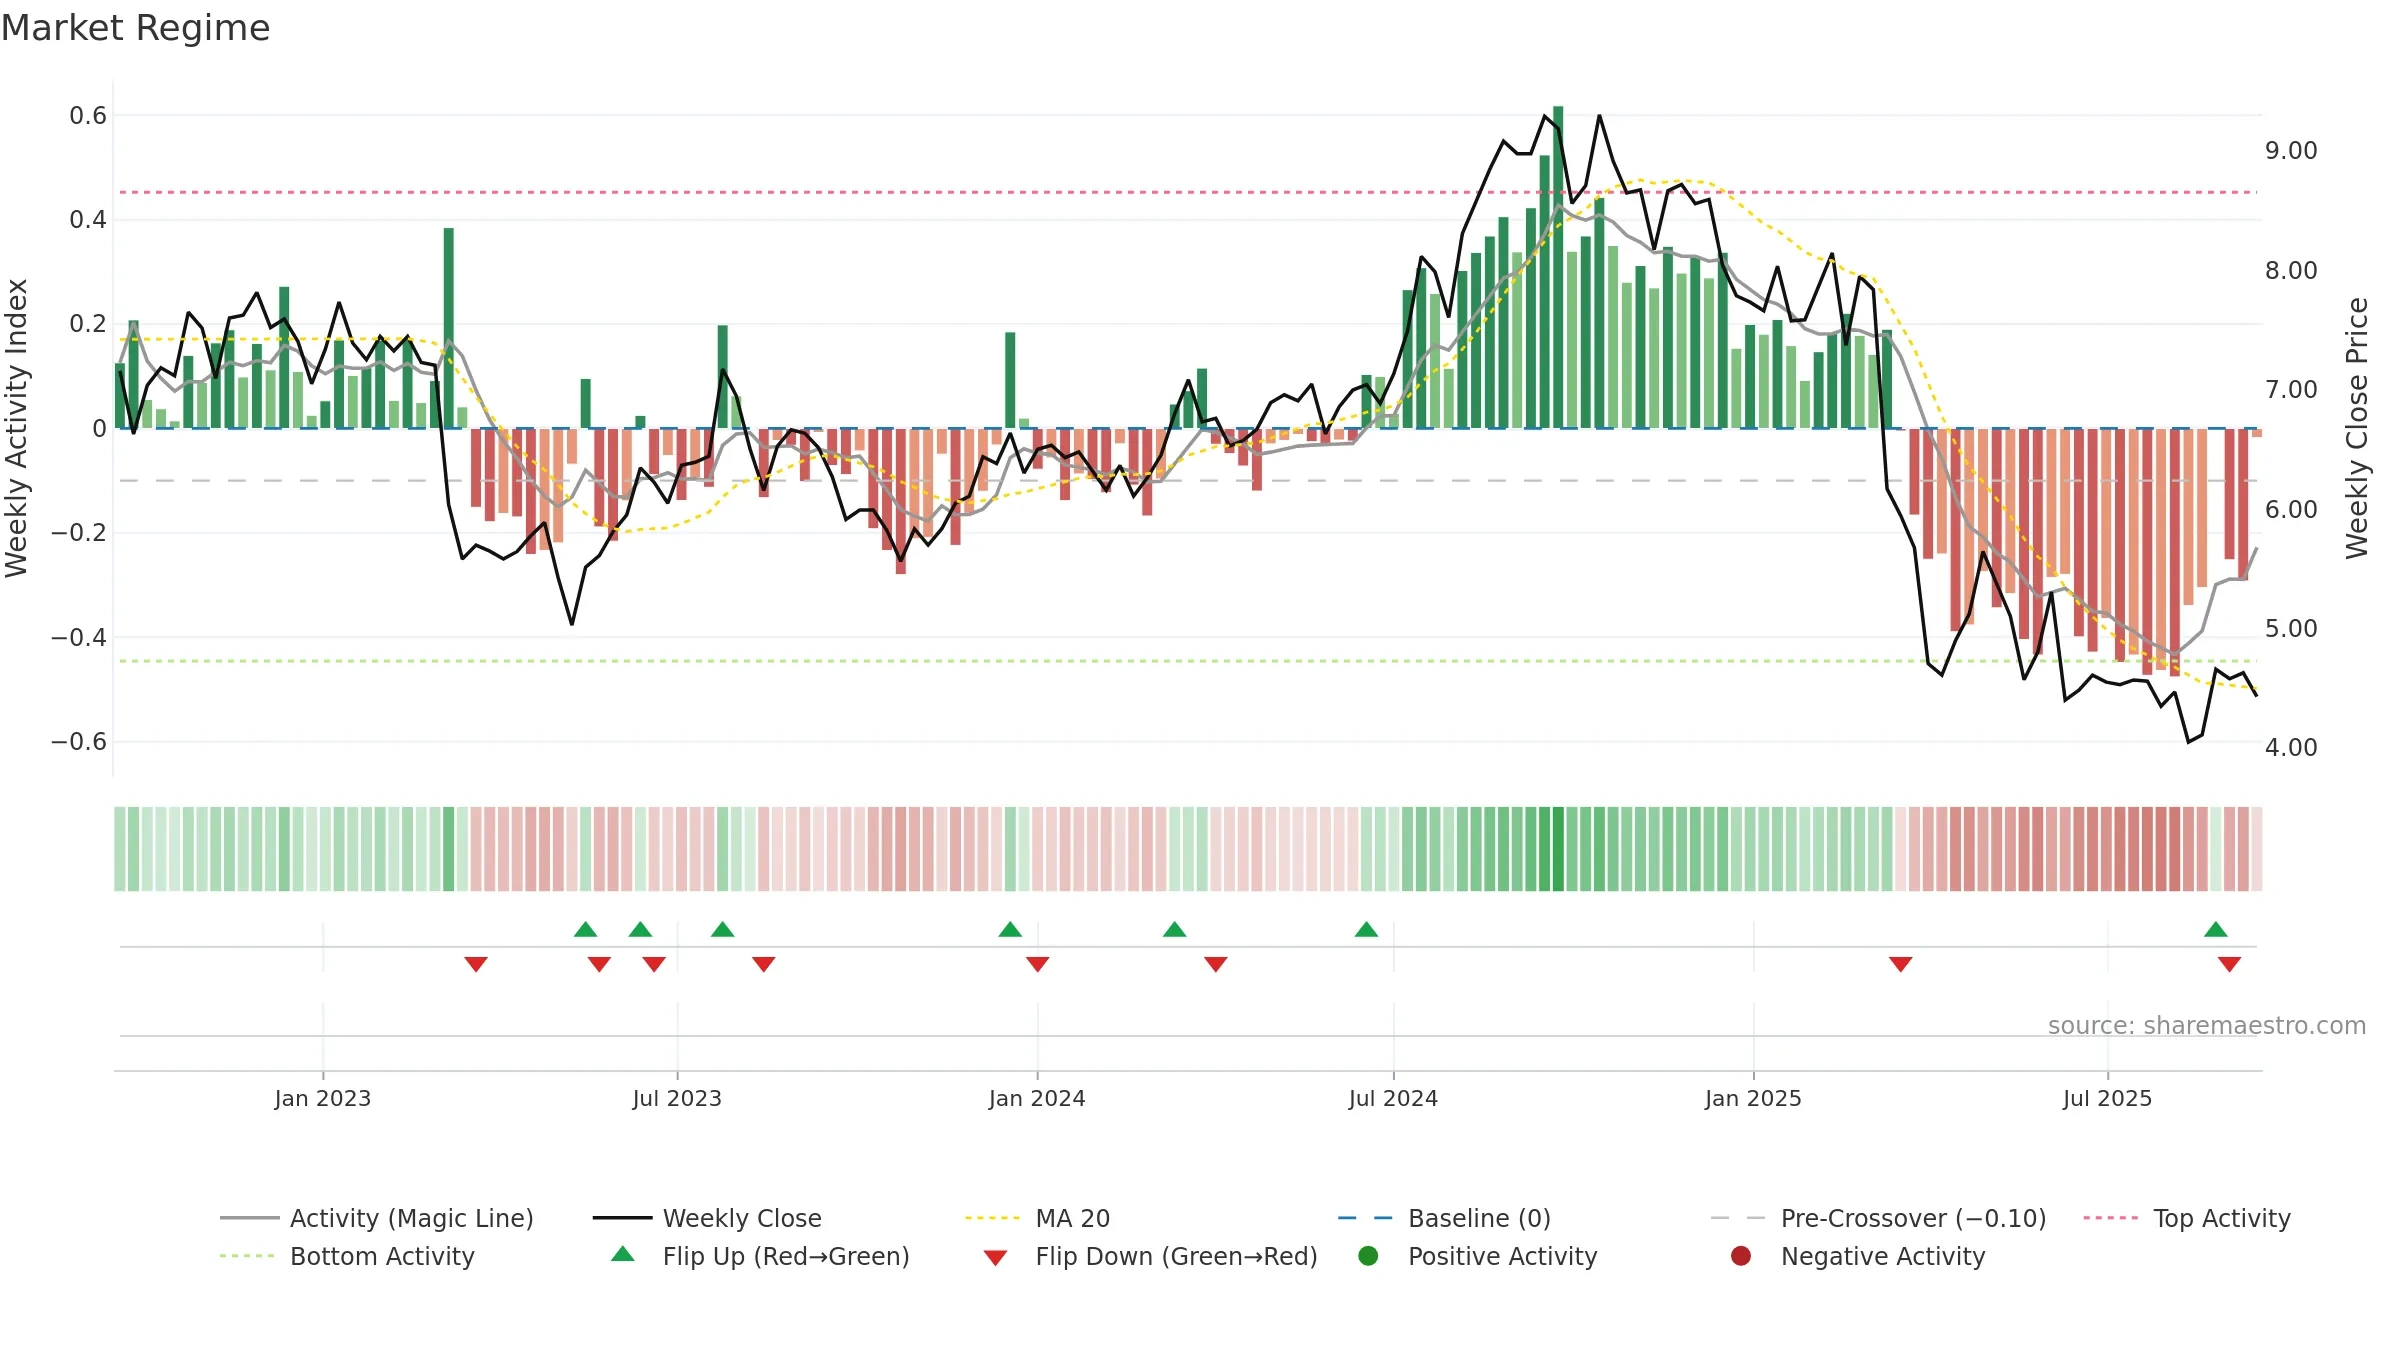
Task: Click the Weekly Close Price axis title
Action: 2357,428
